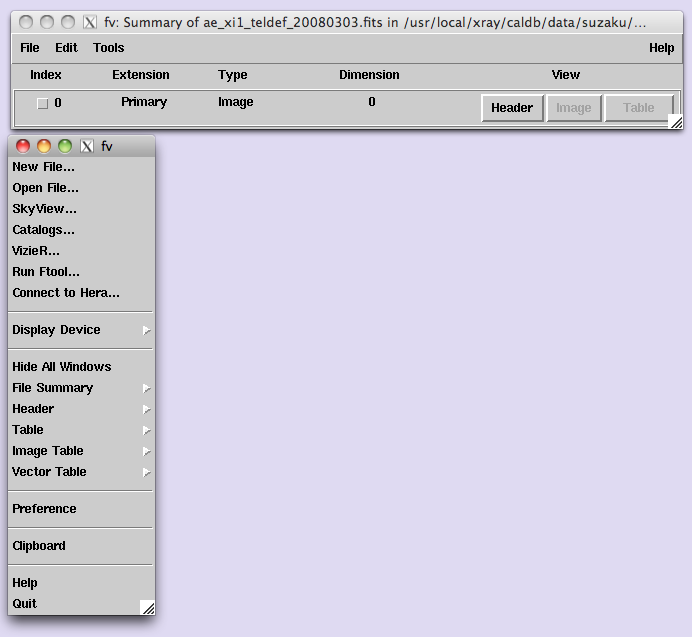
Task: Click the greyed Image view button
Action: [x=574, y=108]
